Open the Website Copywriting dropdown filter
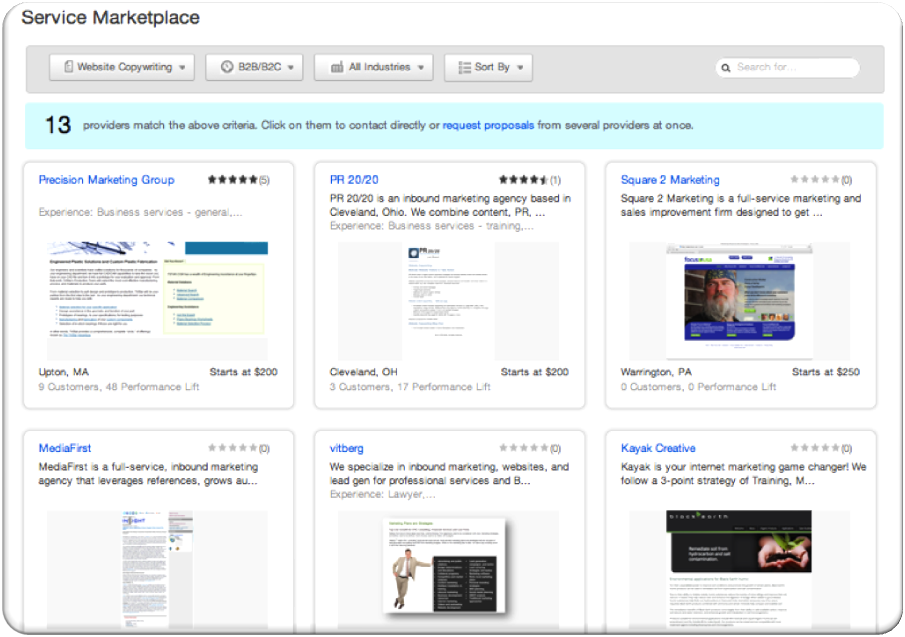The height and width of the screenshot is (637, 905). click(x=121, y=67)
